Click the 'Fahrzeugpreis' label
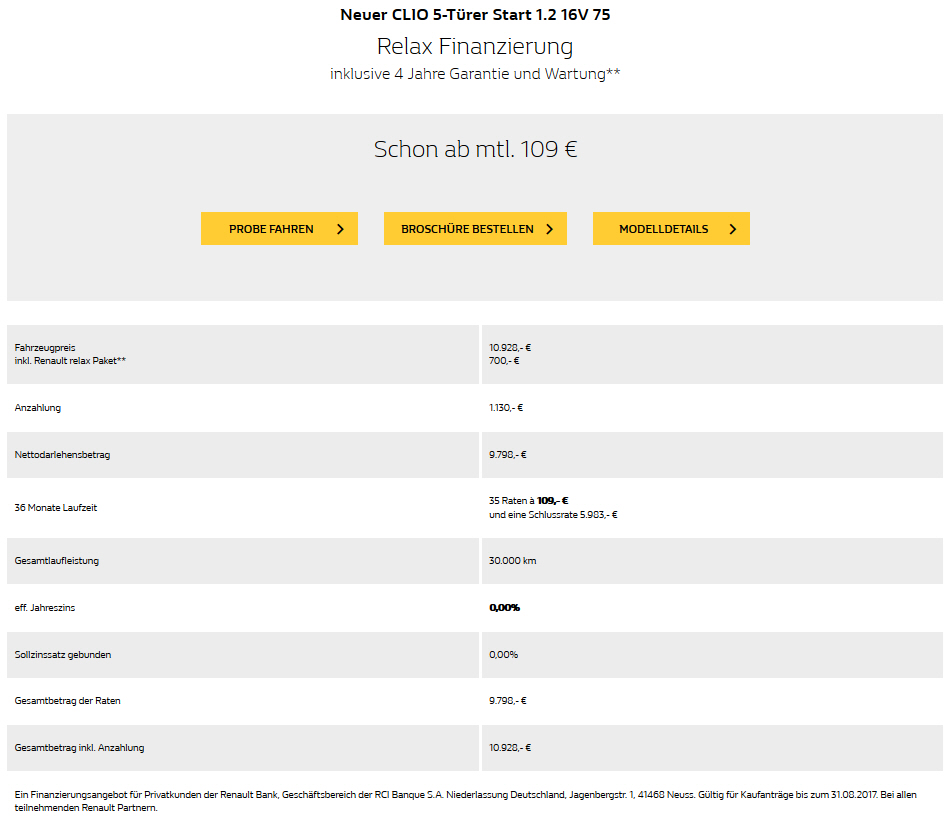The image size is (950, 818). coord(45,348)
